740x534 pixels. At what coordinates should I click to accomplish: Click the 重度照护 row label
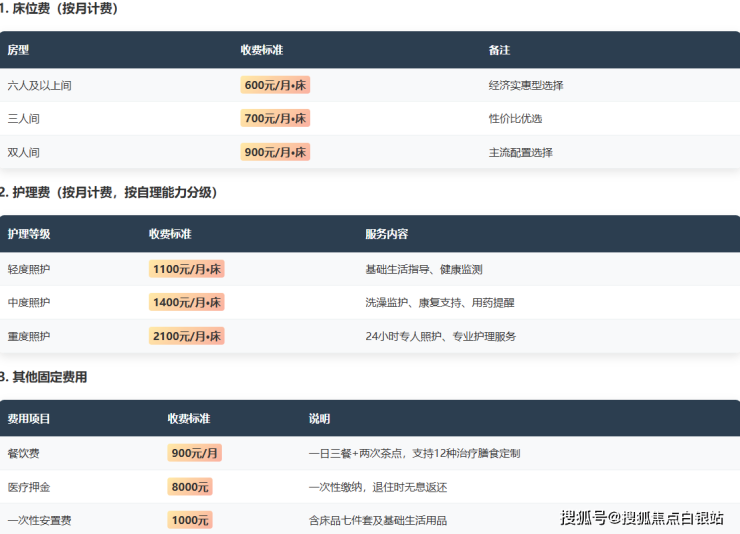click(29, 336)
